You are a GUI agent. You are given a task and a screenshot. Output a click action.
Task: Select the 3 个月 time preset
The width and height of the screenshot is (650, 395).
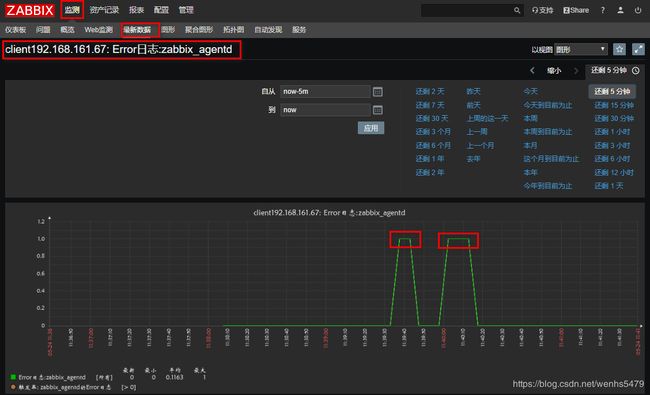pyautogui.click(x=433, y=132)
